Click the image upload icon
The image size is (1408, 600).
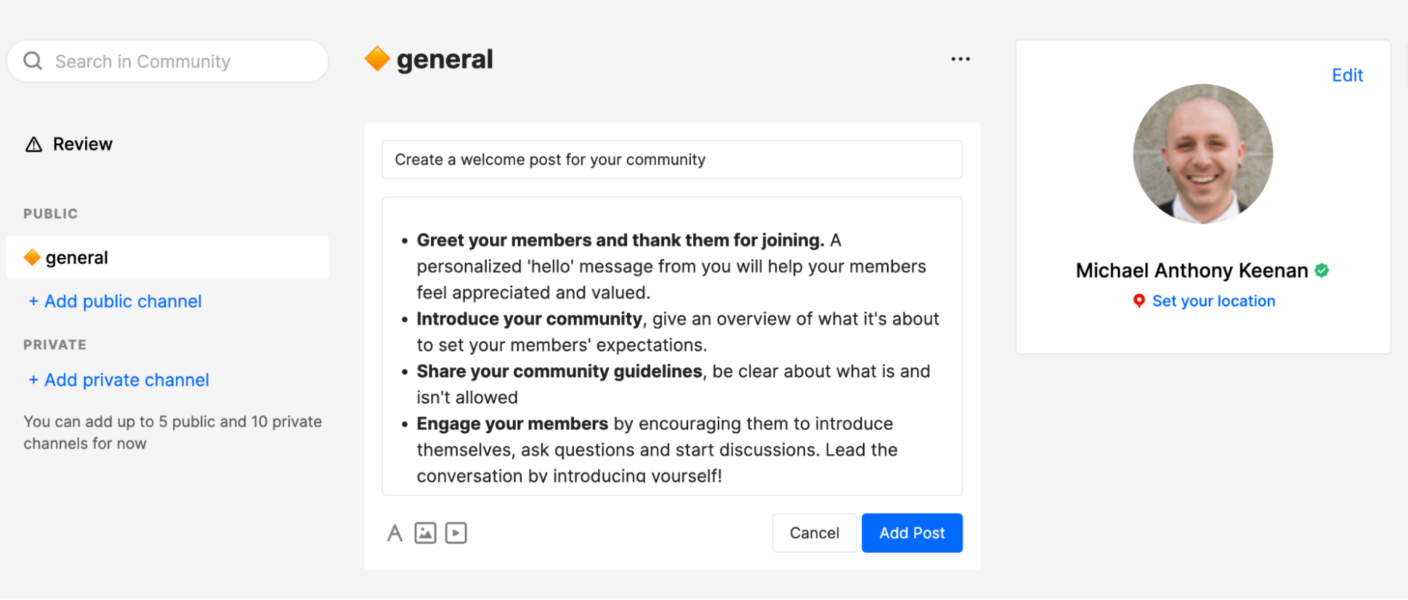point(425,533)
